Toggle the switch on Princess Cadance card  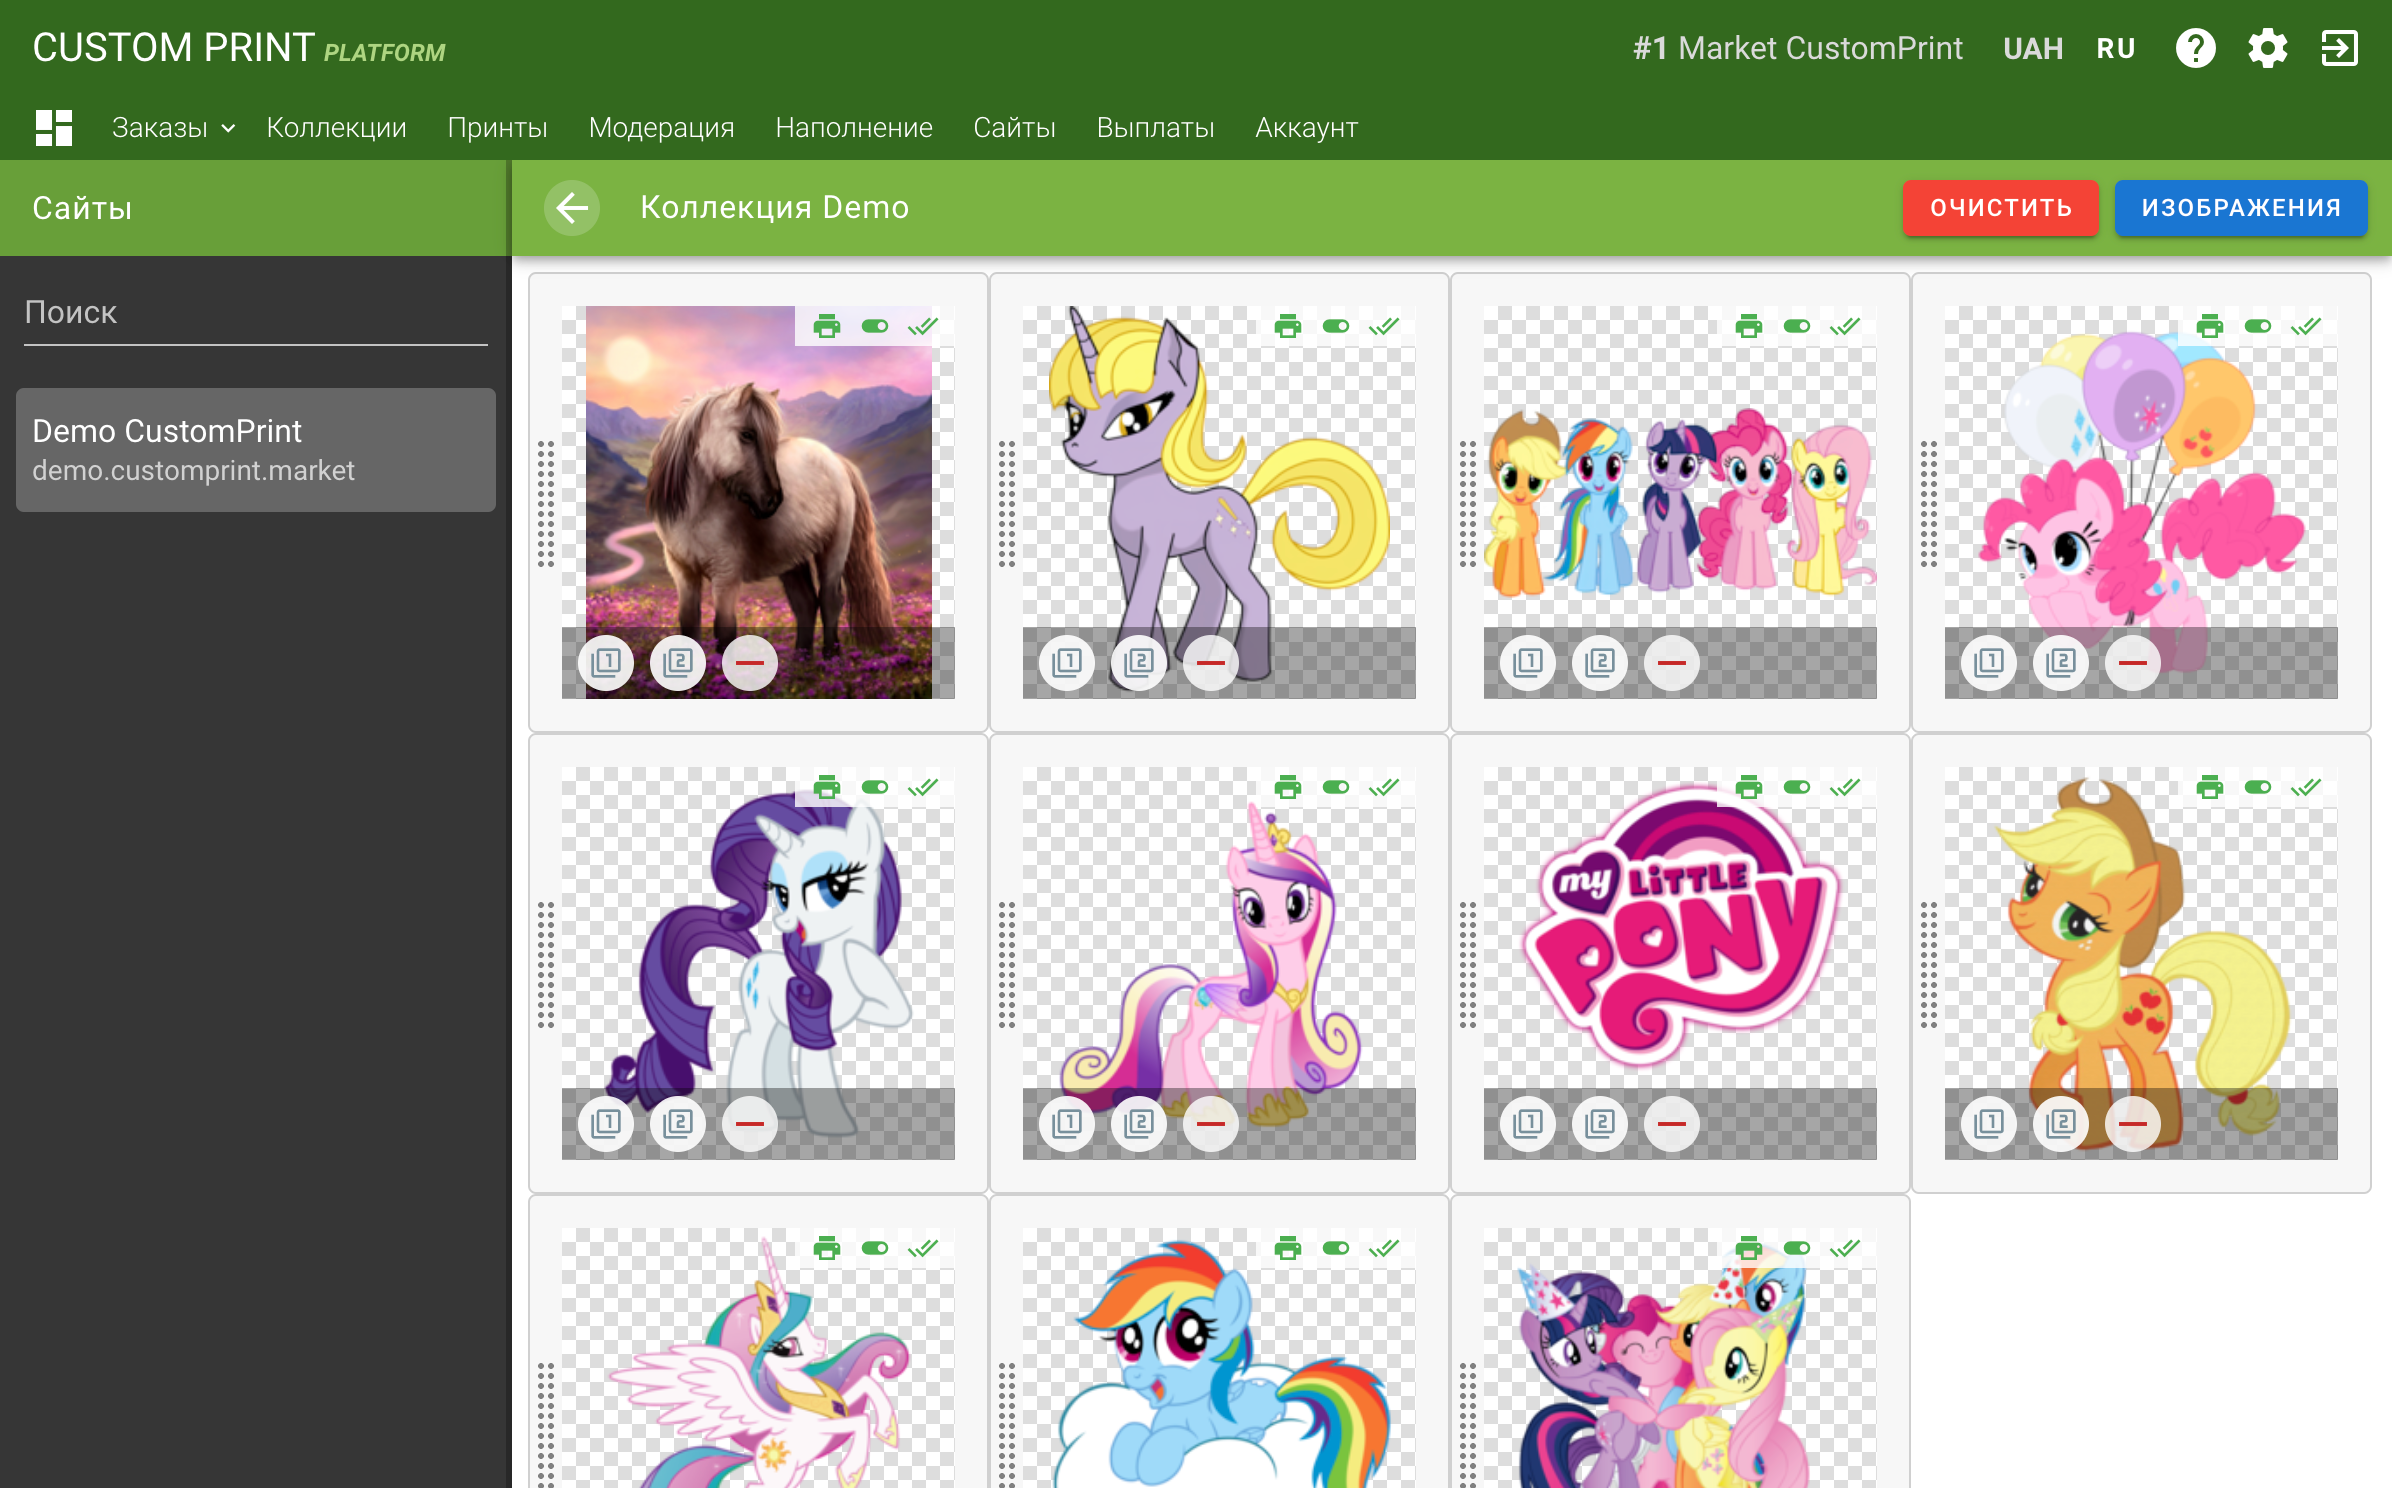[1336, 787]
